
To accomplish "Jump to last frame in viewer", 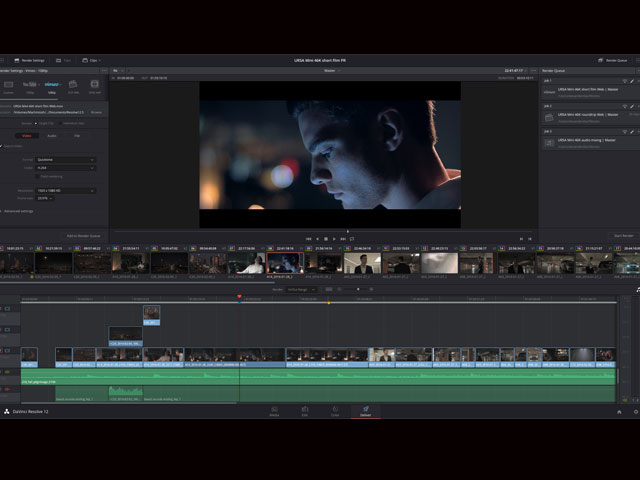I will pyautogui.click(x=343, y=239).
